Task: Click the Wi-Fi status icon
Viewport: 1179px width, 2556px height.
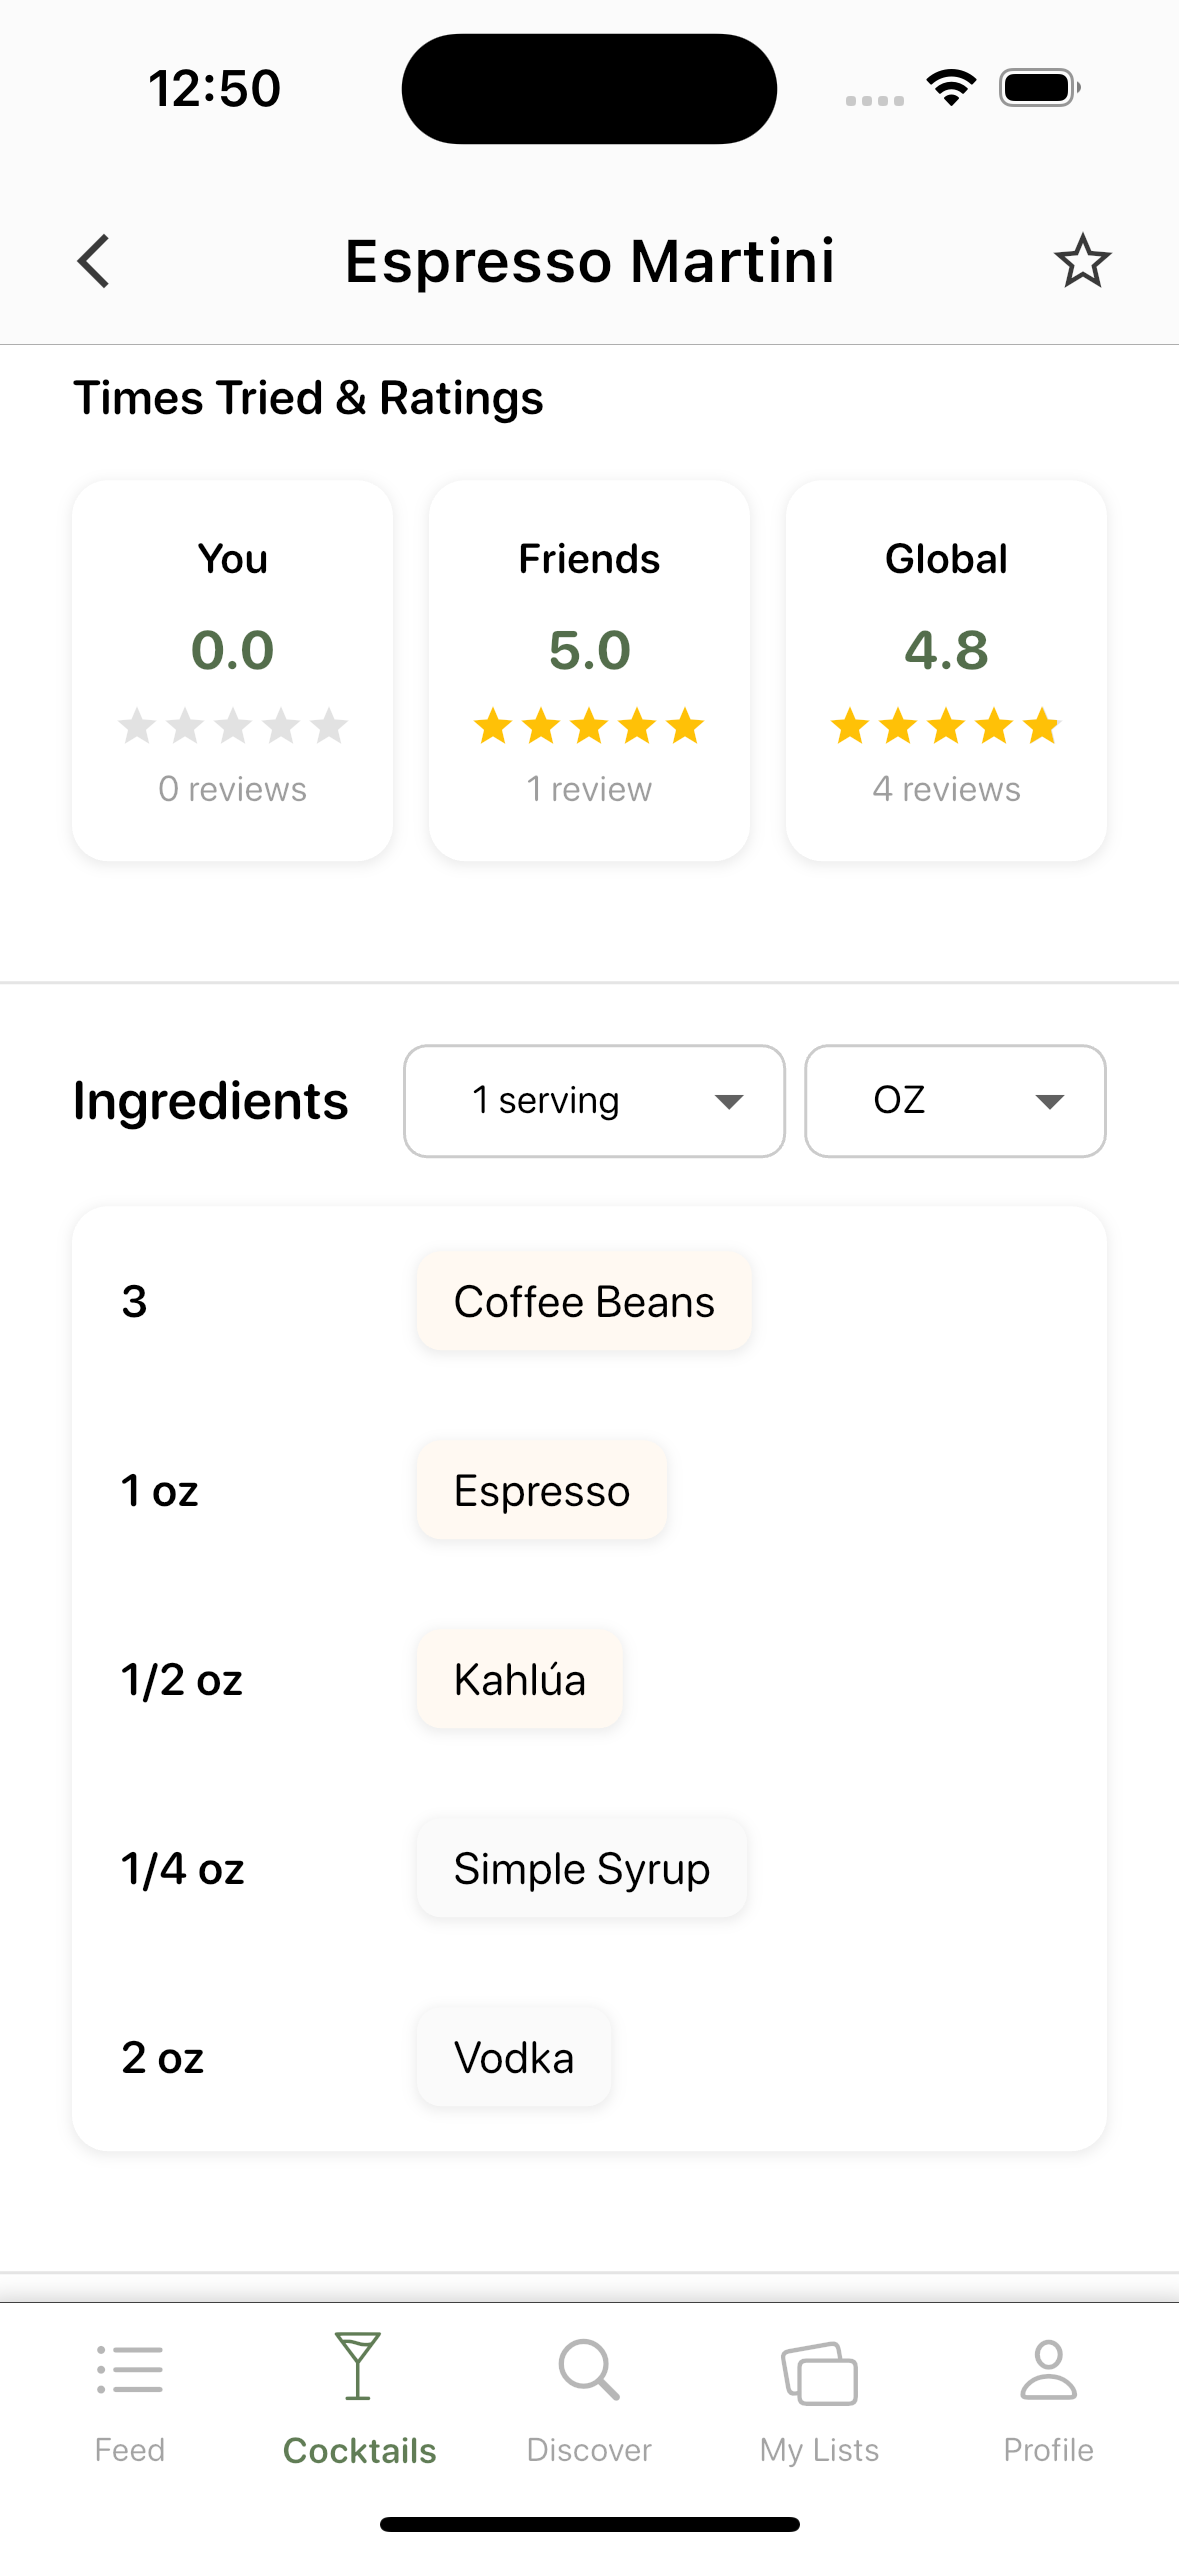Action: point(951,88)
